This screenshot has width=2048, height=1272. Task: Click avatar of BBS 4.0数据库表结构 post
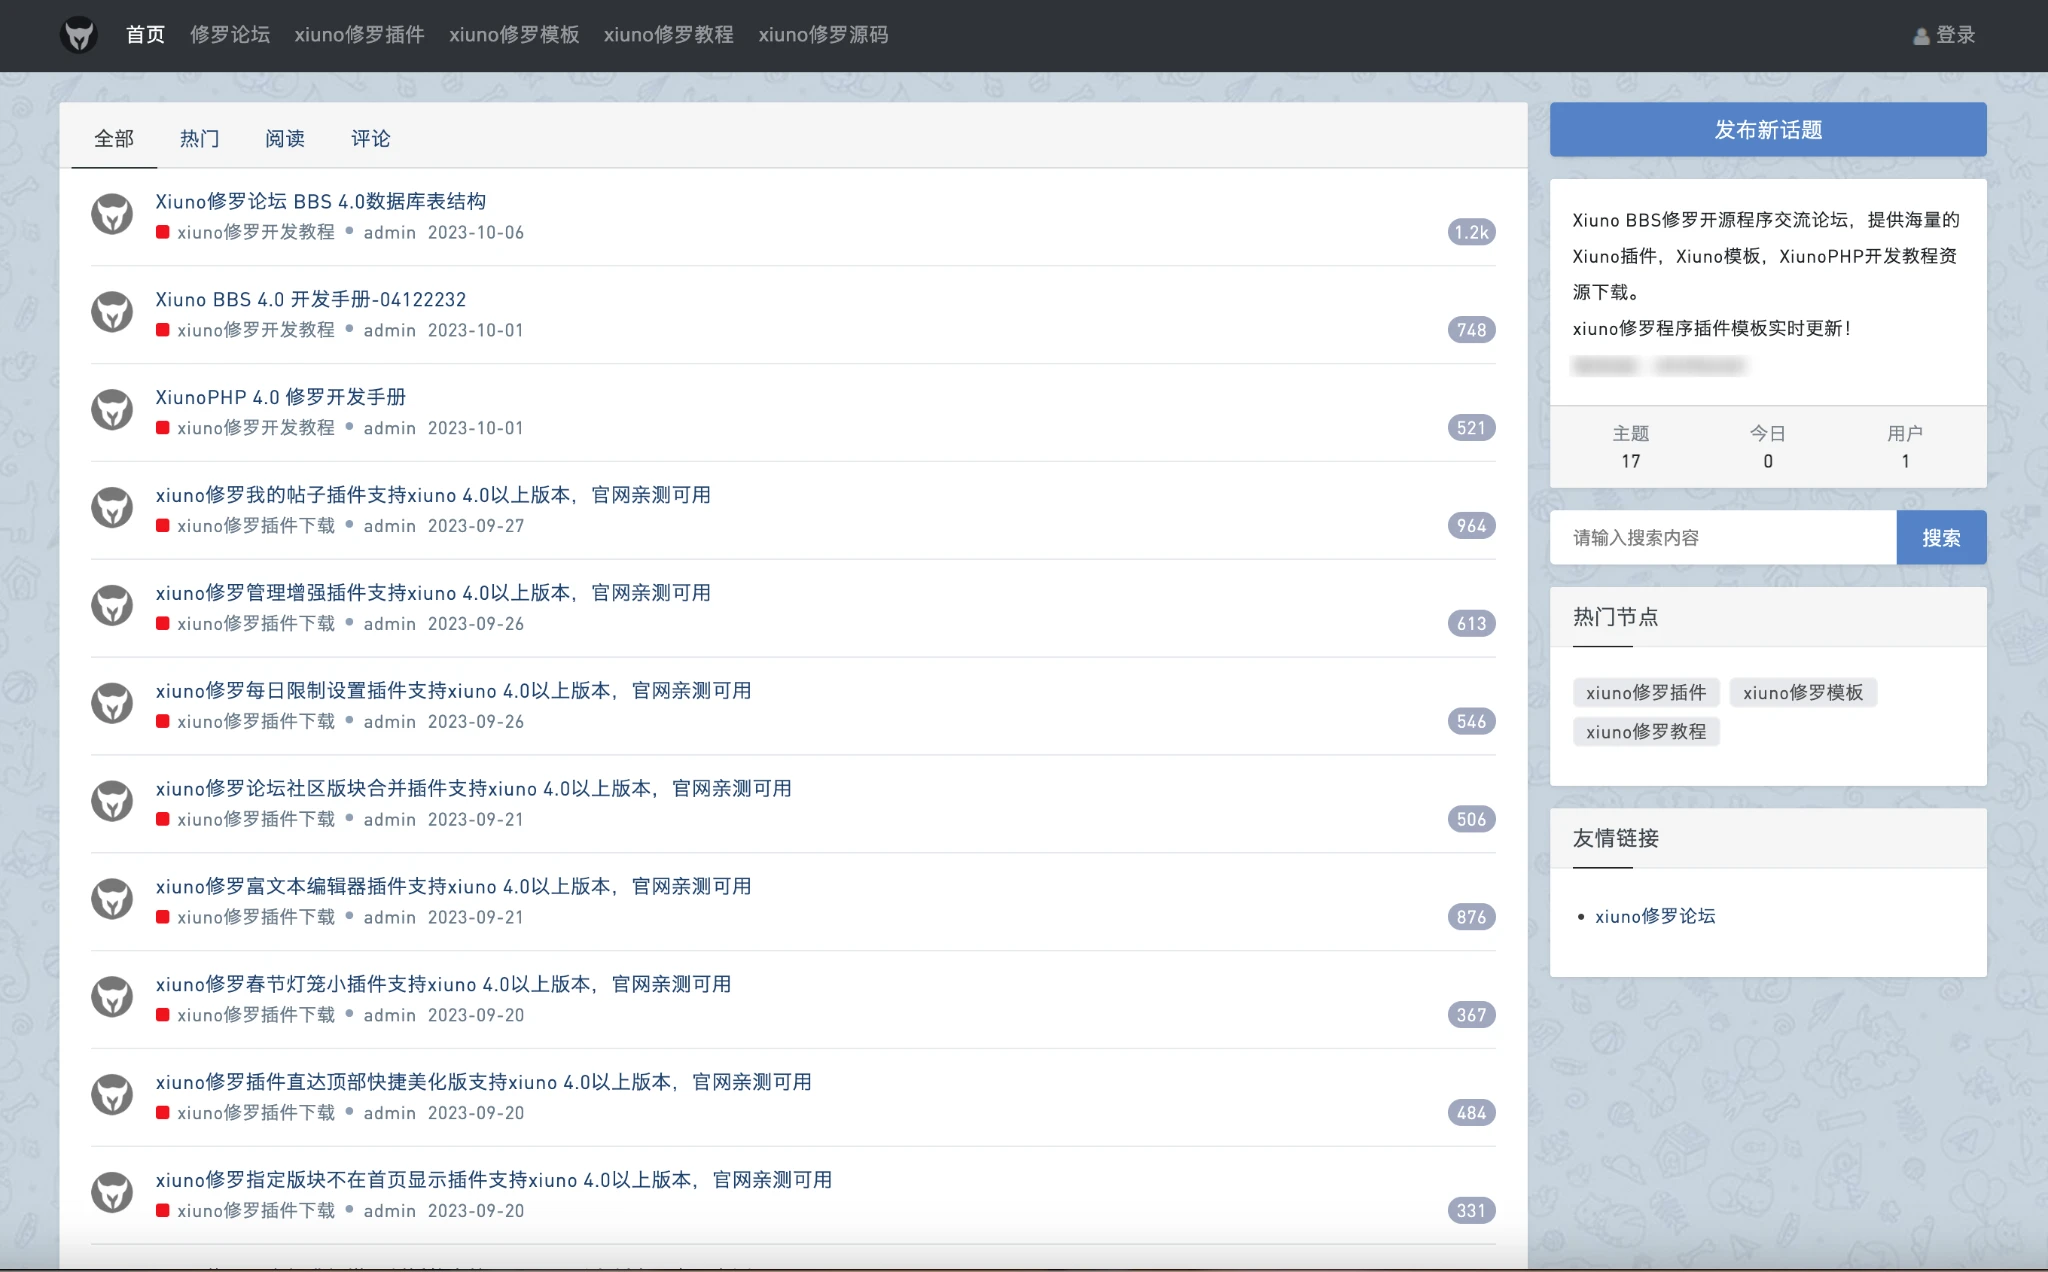point(112,214)
